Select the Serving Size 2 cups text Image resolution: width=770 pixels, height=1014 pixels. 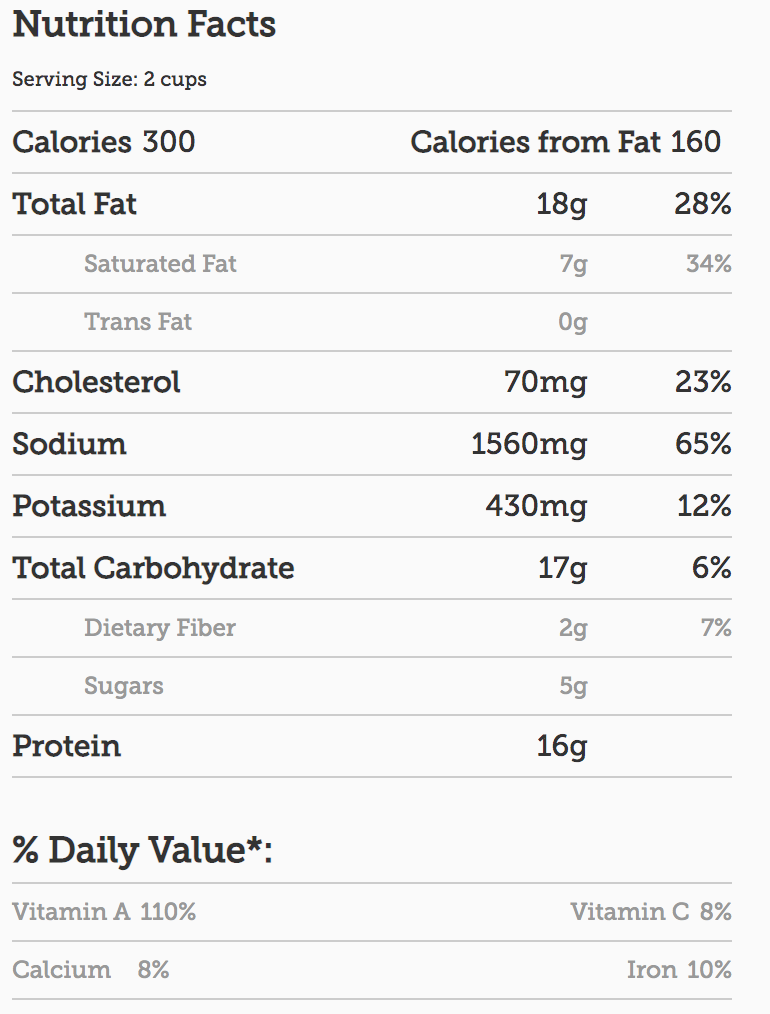pos(109,80)
